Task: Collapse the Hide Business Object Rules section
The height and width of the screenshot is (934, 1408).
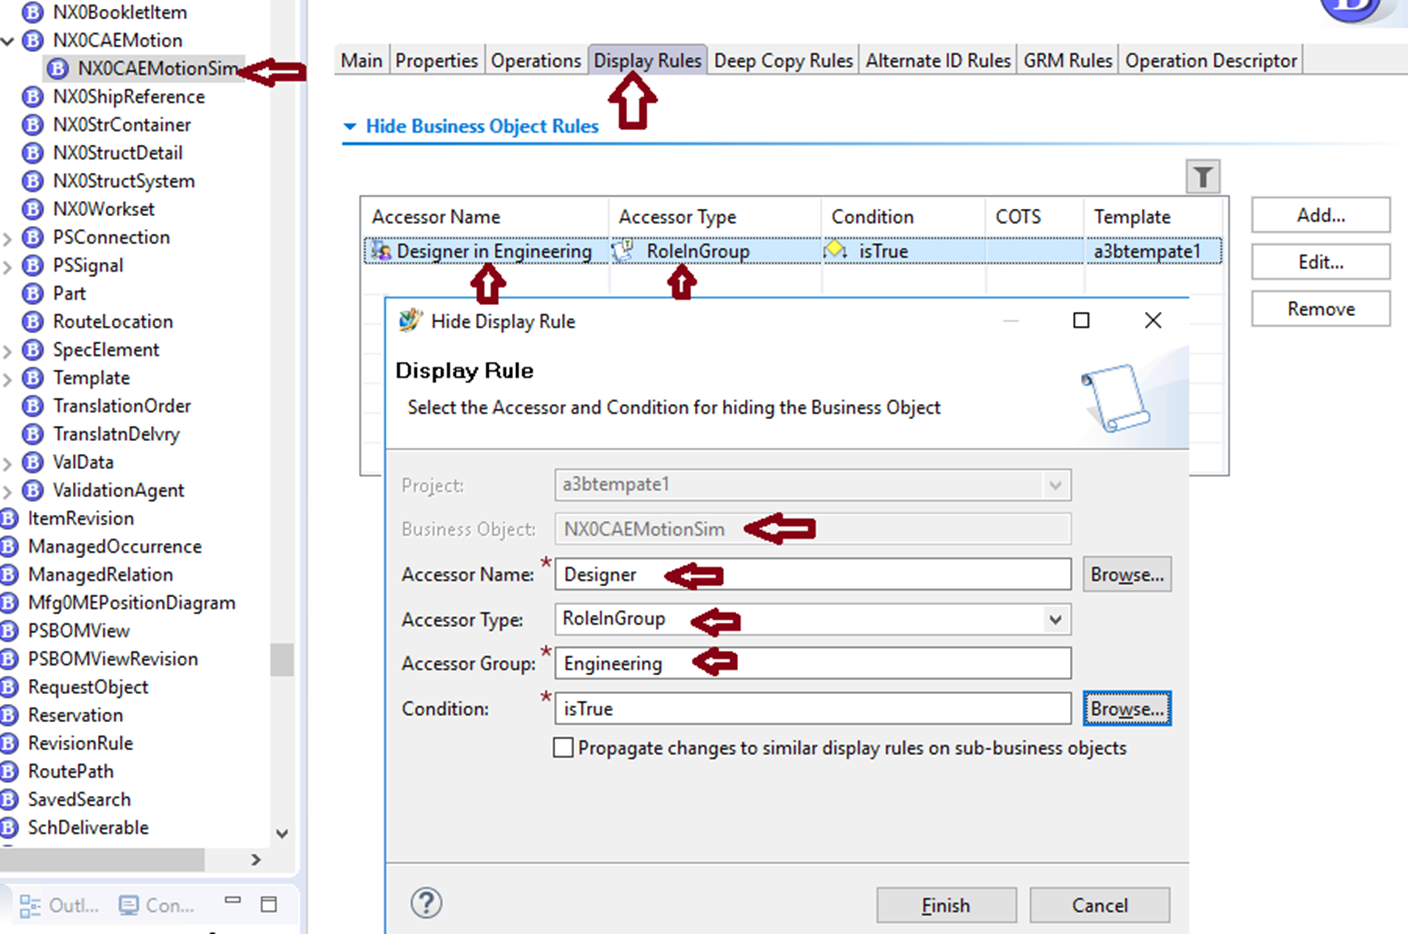Action: click(x=350, y=127)
